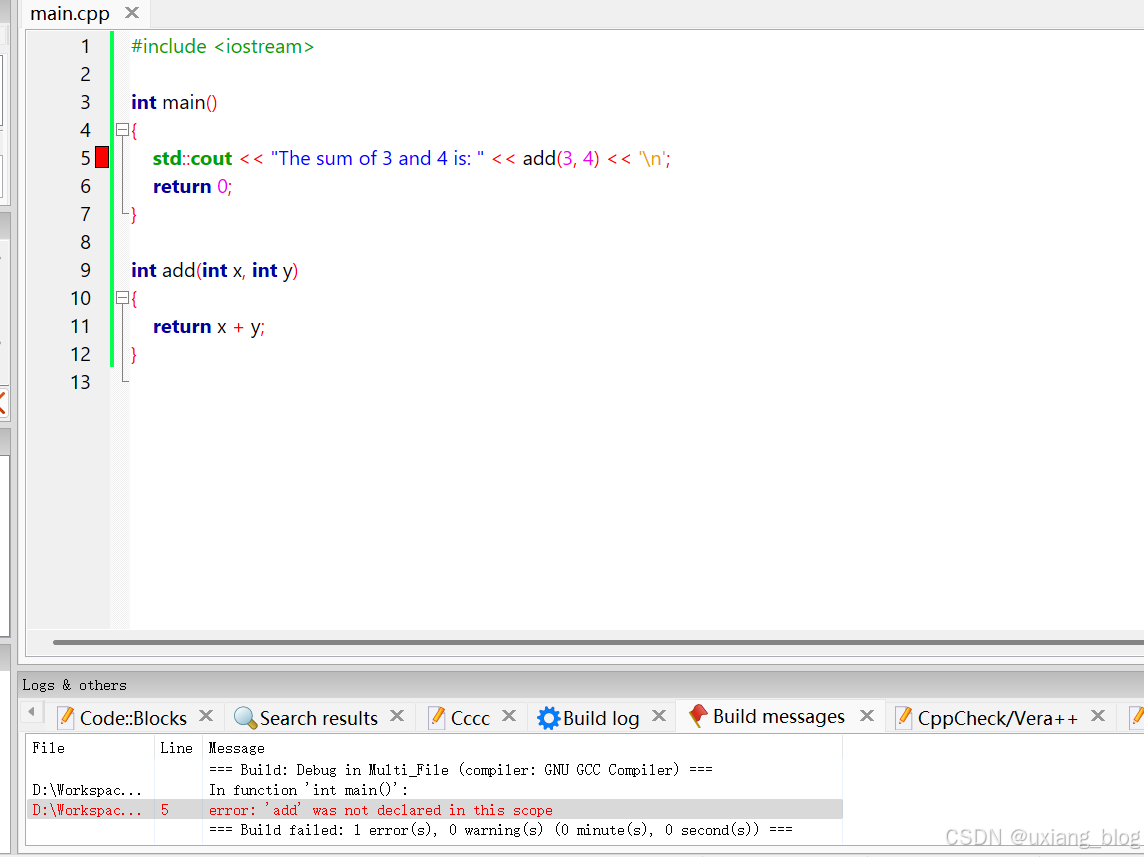
Task: Click the #include <iostream> line
Action: pos(223,46)
